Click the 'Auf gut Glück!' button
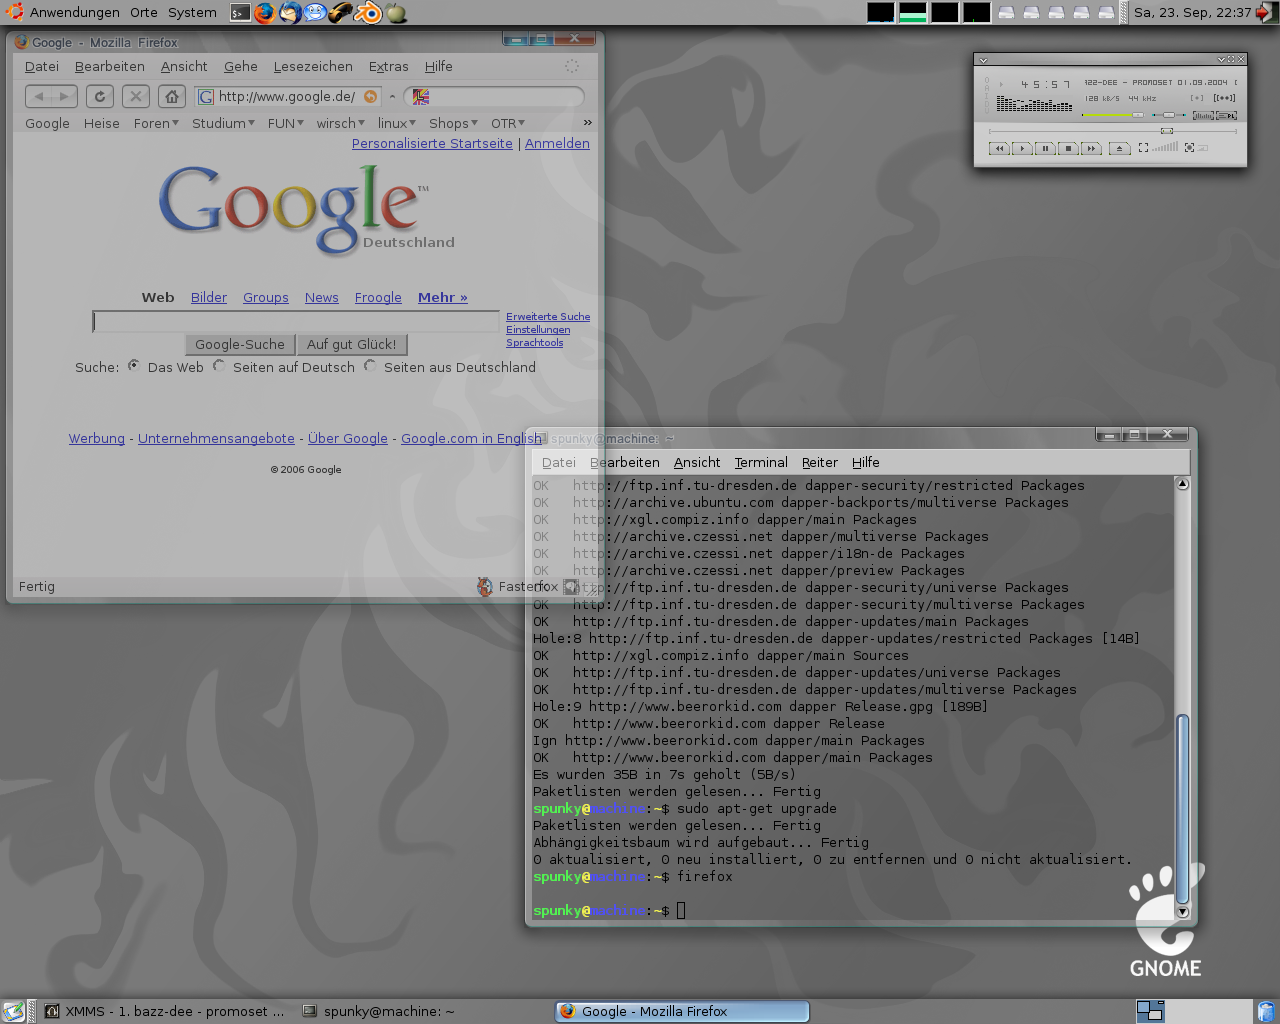Screen dimensions: 1280x1024 click(351, 344)
